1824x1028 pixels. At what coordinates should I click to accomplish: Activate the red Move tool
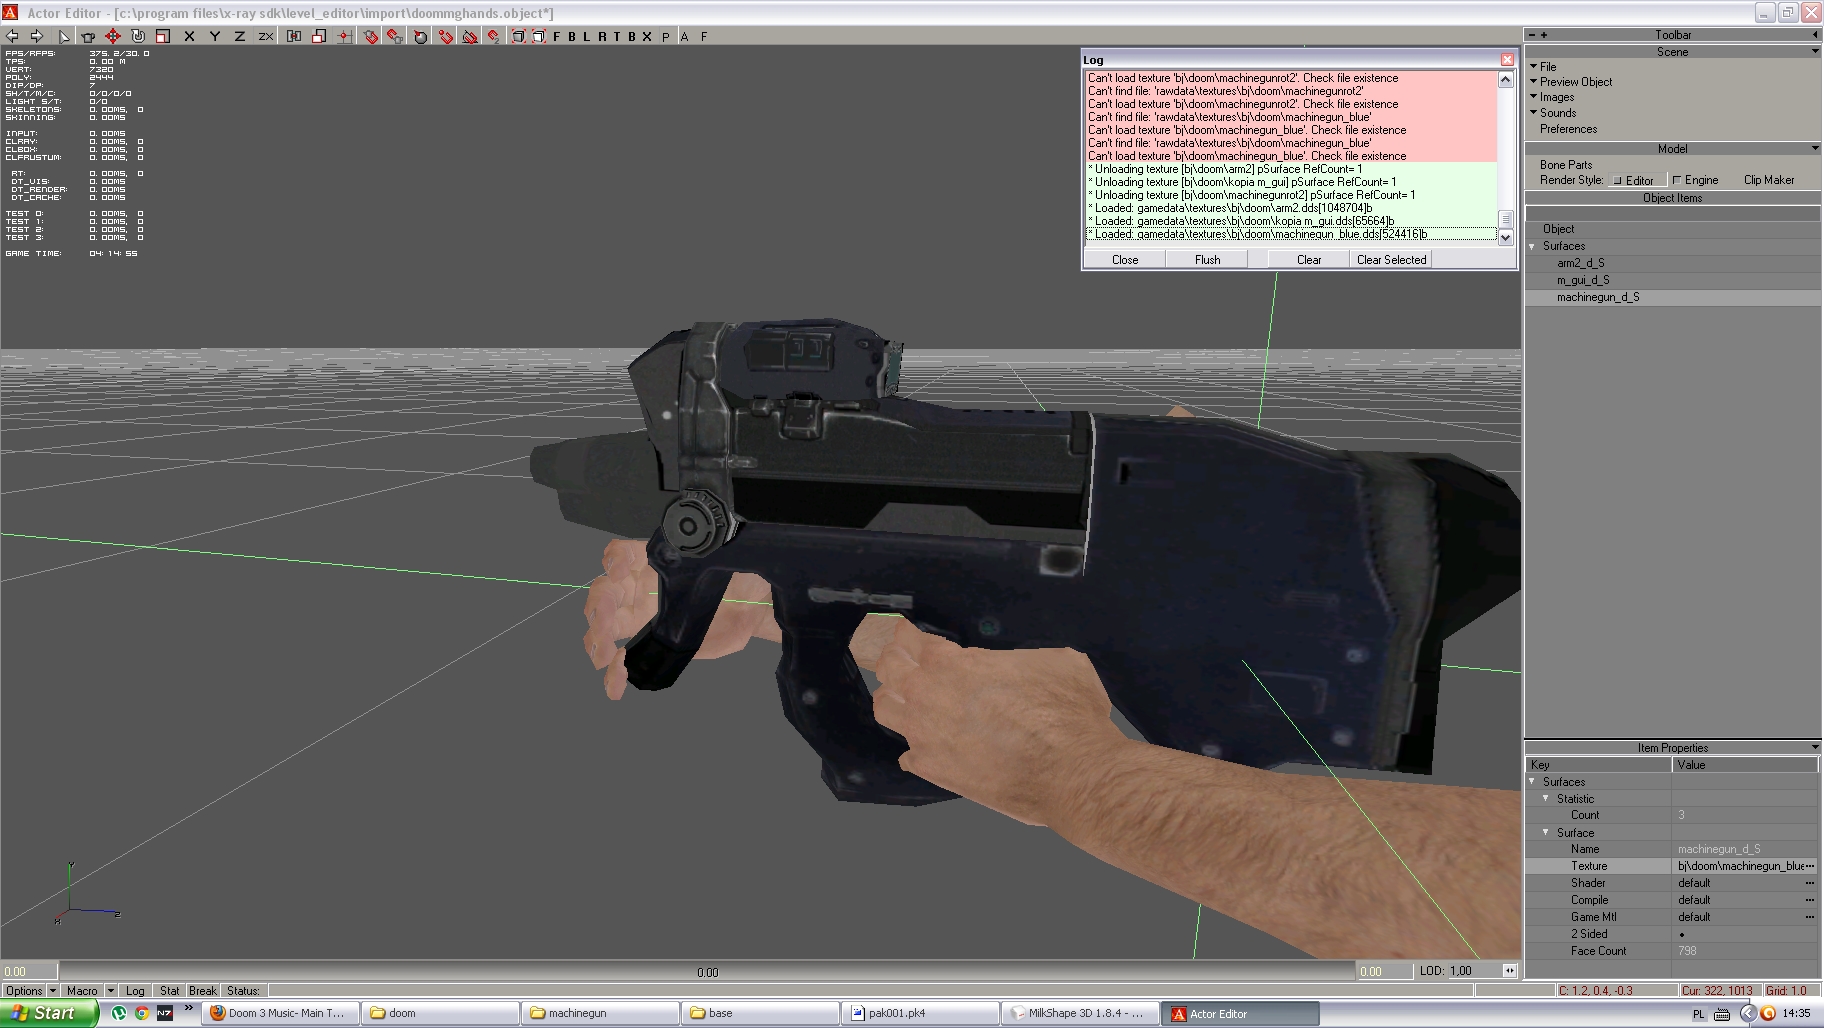tap(113, 36)
